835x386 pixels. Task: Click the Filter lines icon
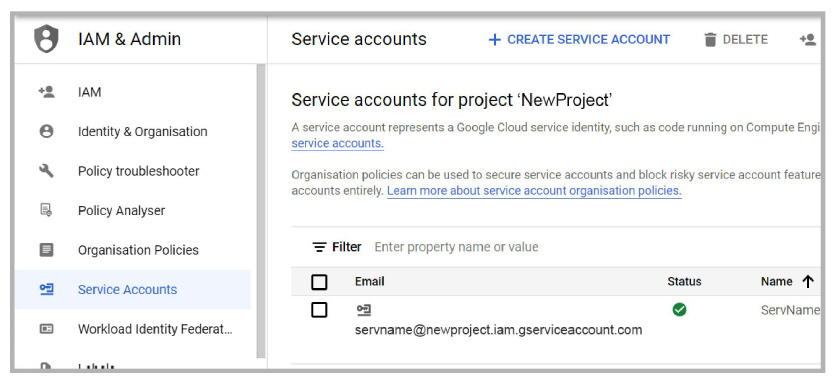pos(319,247)
